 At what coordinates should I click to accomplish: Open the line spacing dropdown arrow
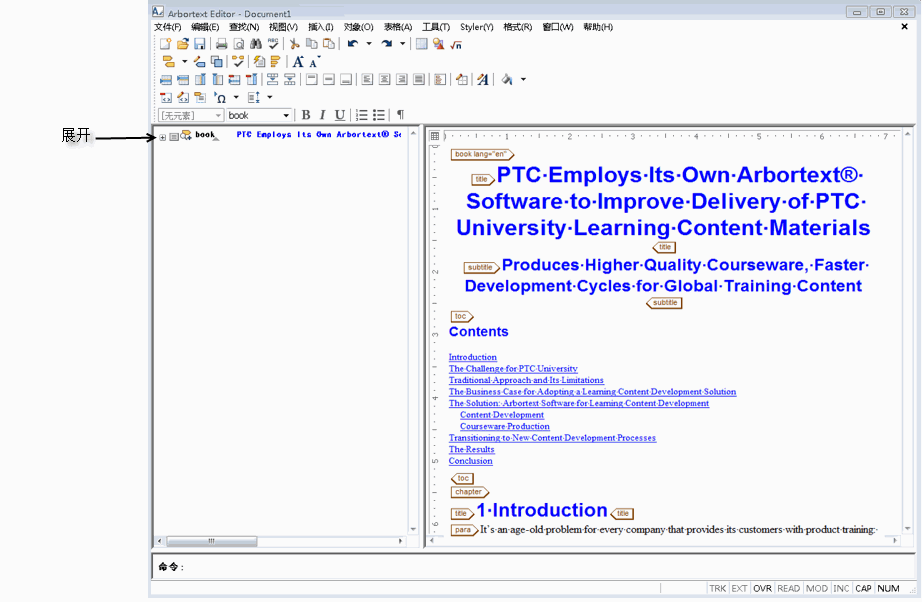(x=270, y=98)
